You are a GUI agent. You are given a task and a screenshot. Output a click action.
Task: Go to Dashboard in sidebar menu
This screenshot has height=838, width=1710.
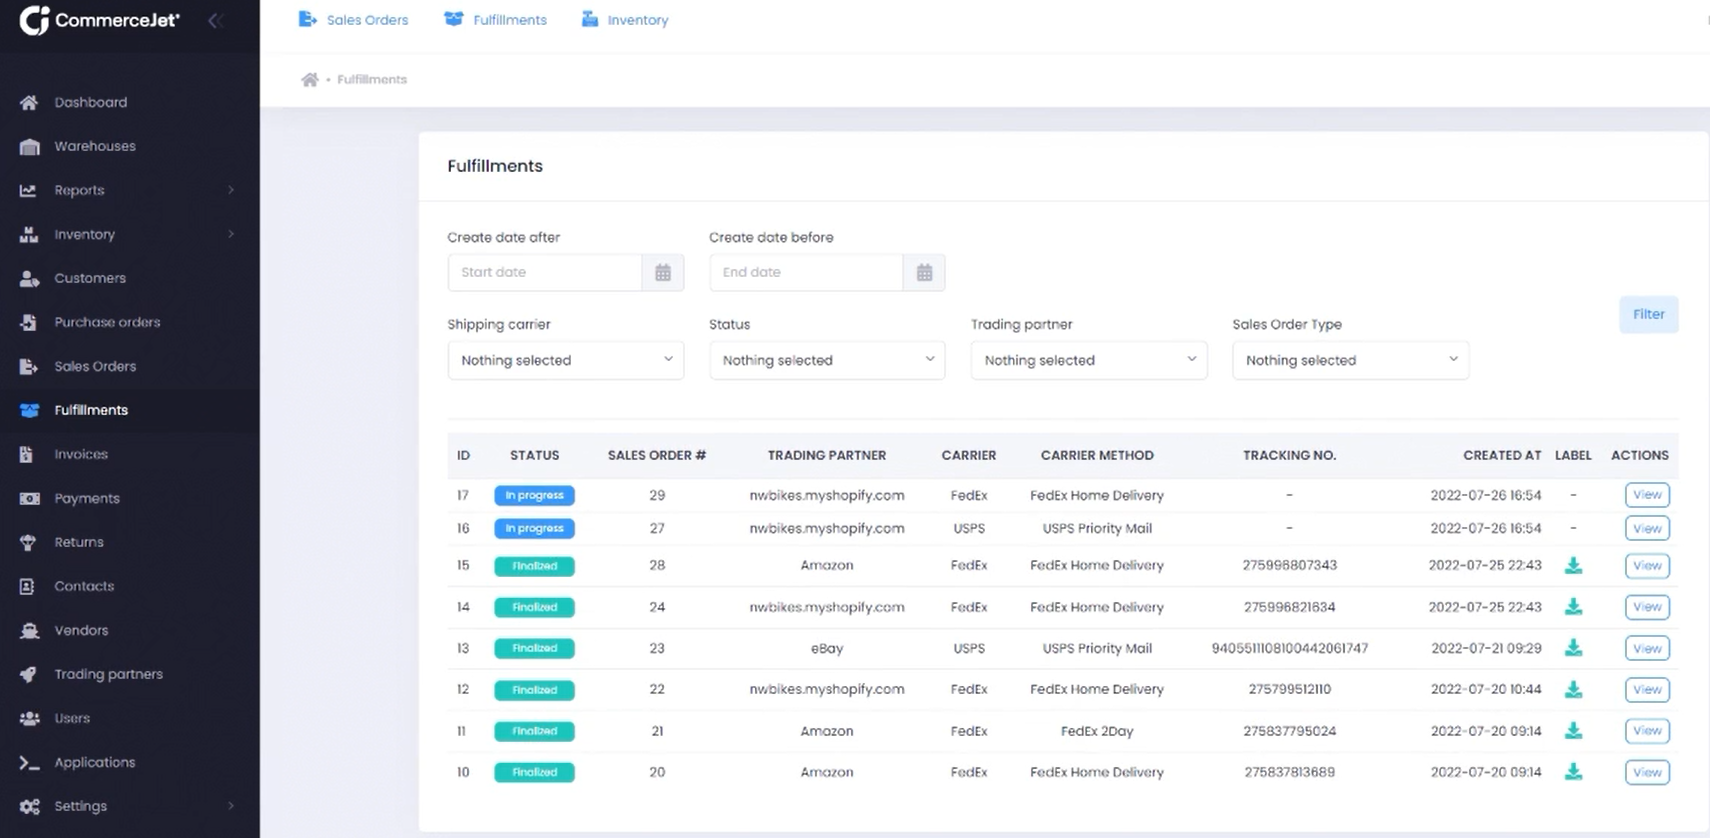coord(130,102)
